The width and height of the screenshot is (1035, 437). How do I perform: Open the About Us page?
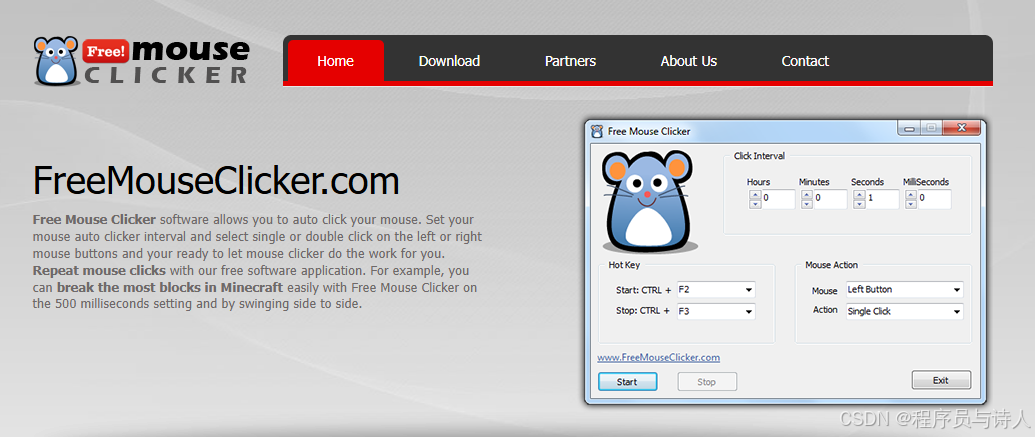click(x=688, y=61)
